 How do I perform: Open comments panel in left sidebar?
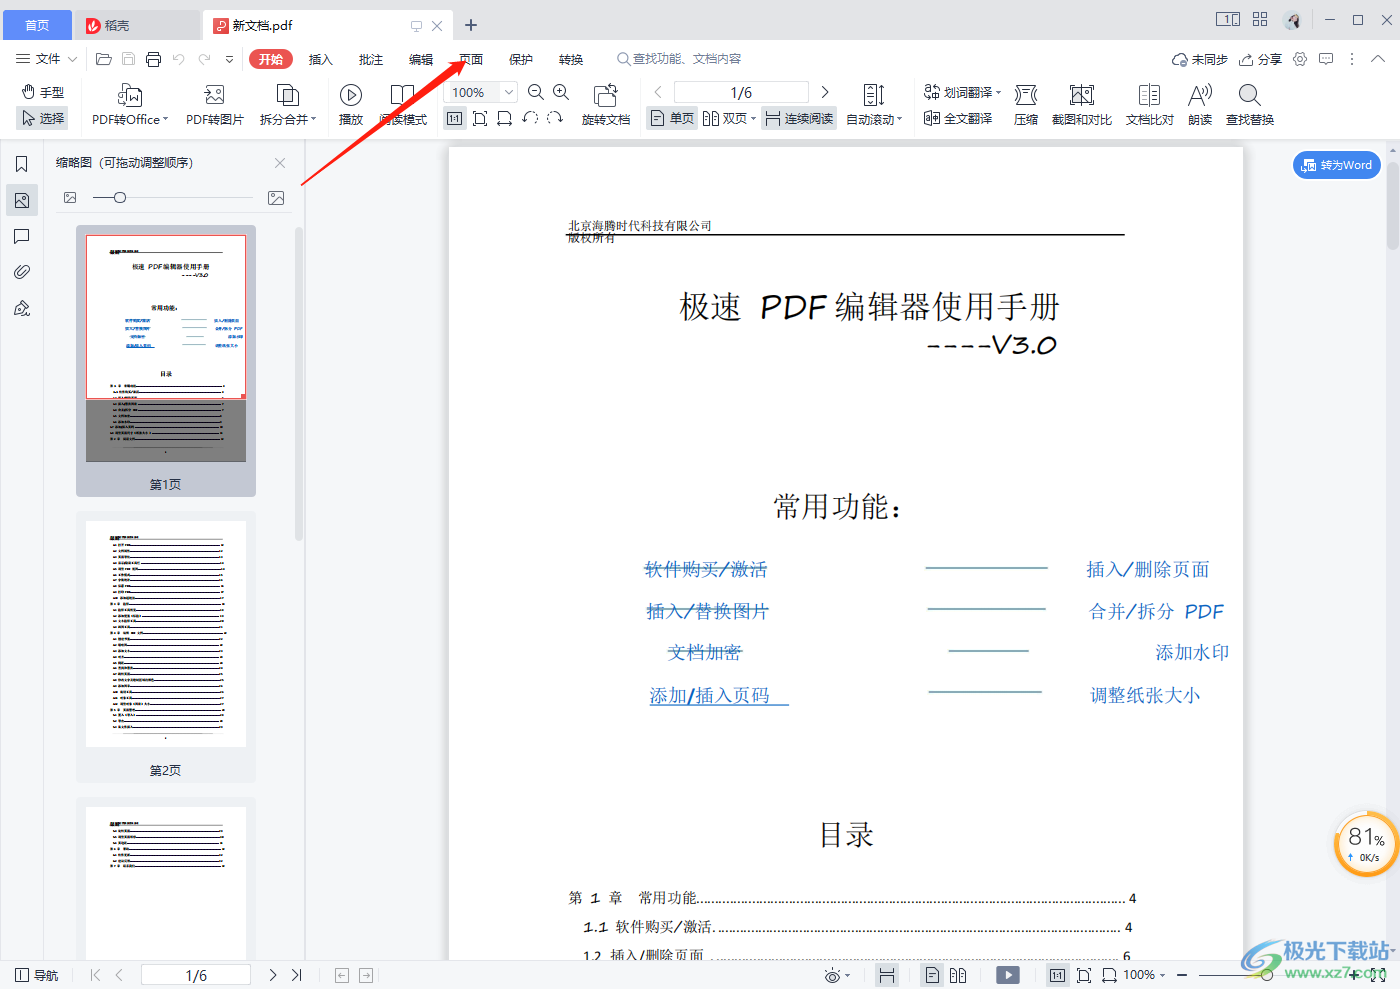tap(22, 236)
